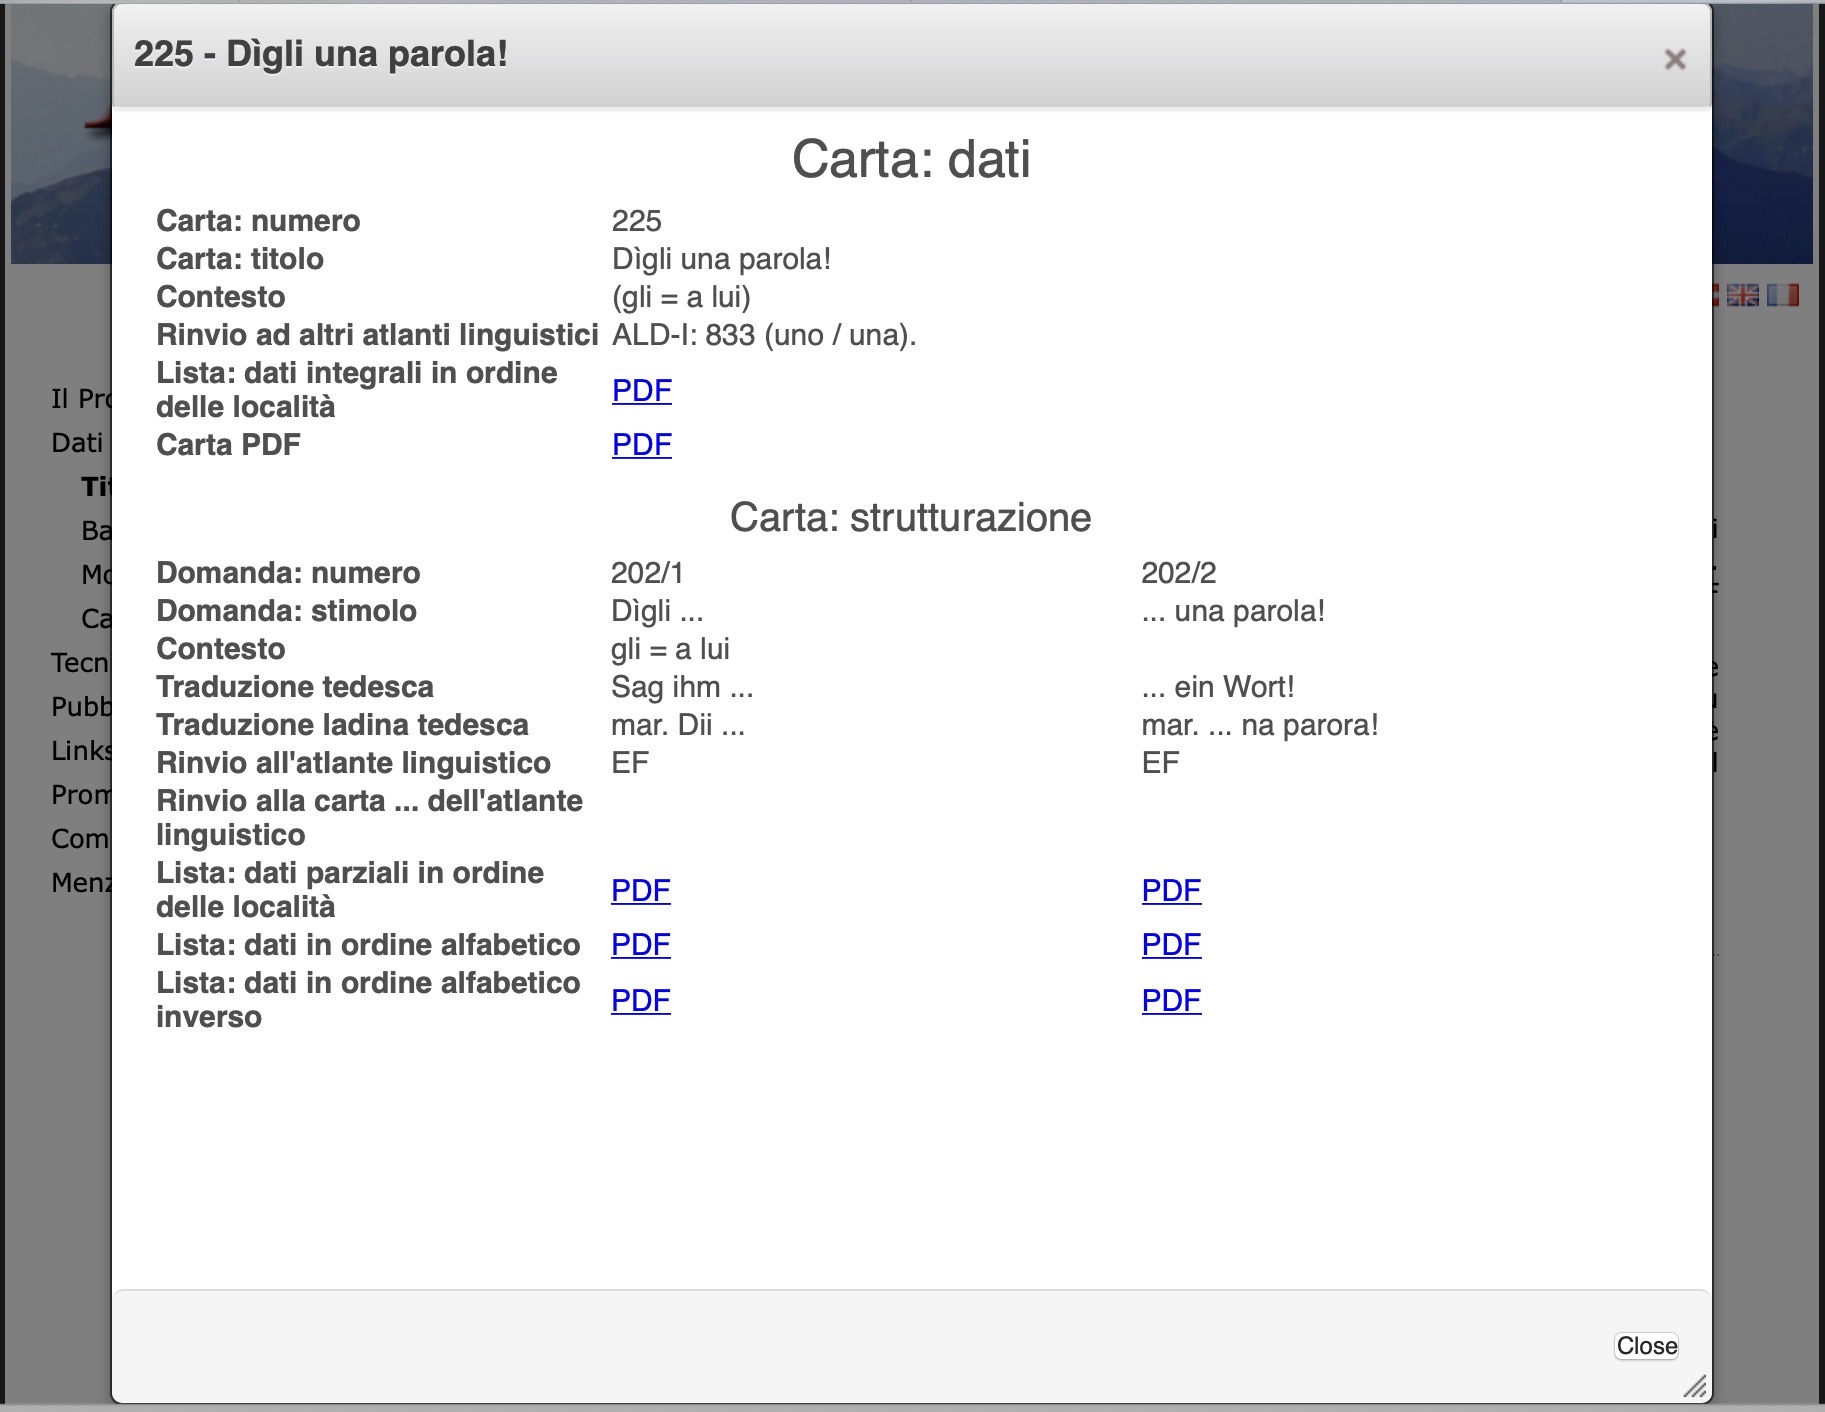
Task: Open dati parziali PDF for question 202/2
Action: pyautogui.click(x=1171, y=890)
